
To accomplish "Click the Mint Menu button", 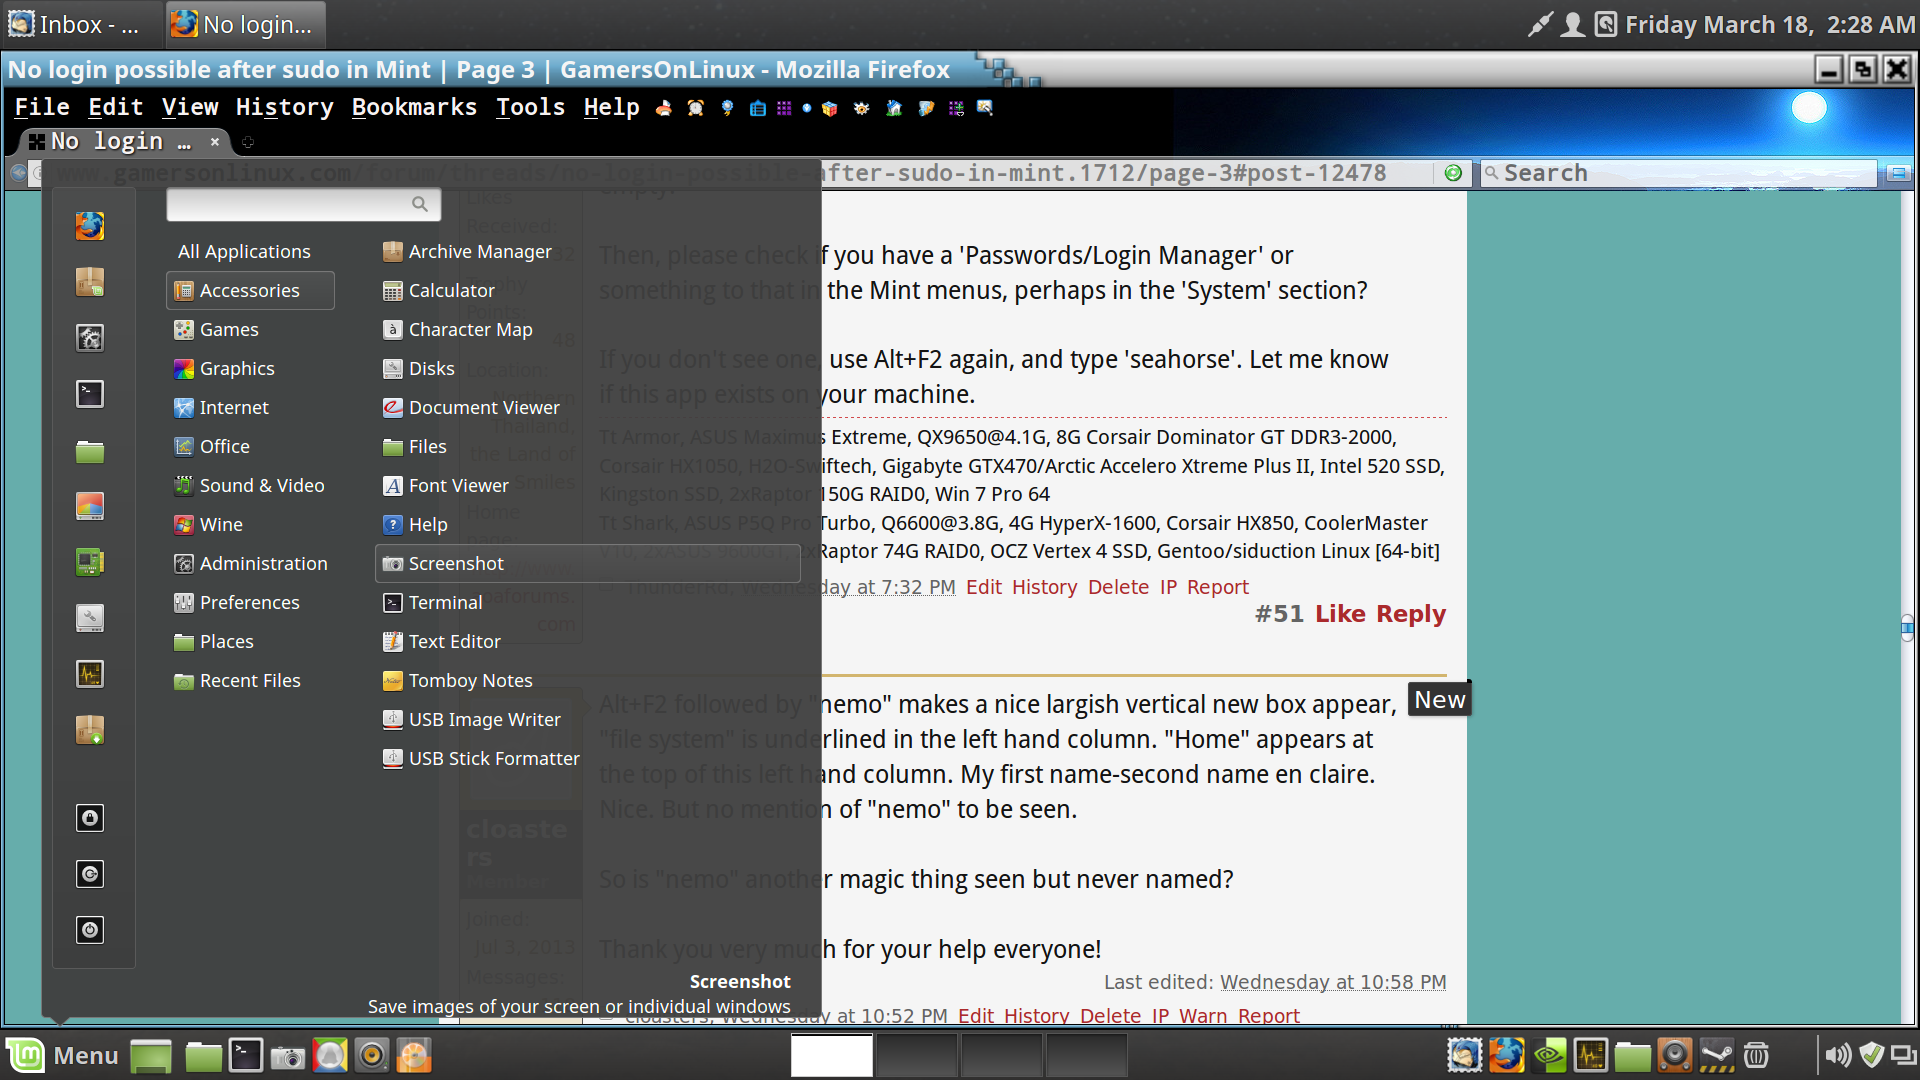I will tap(63, 1055).
